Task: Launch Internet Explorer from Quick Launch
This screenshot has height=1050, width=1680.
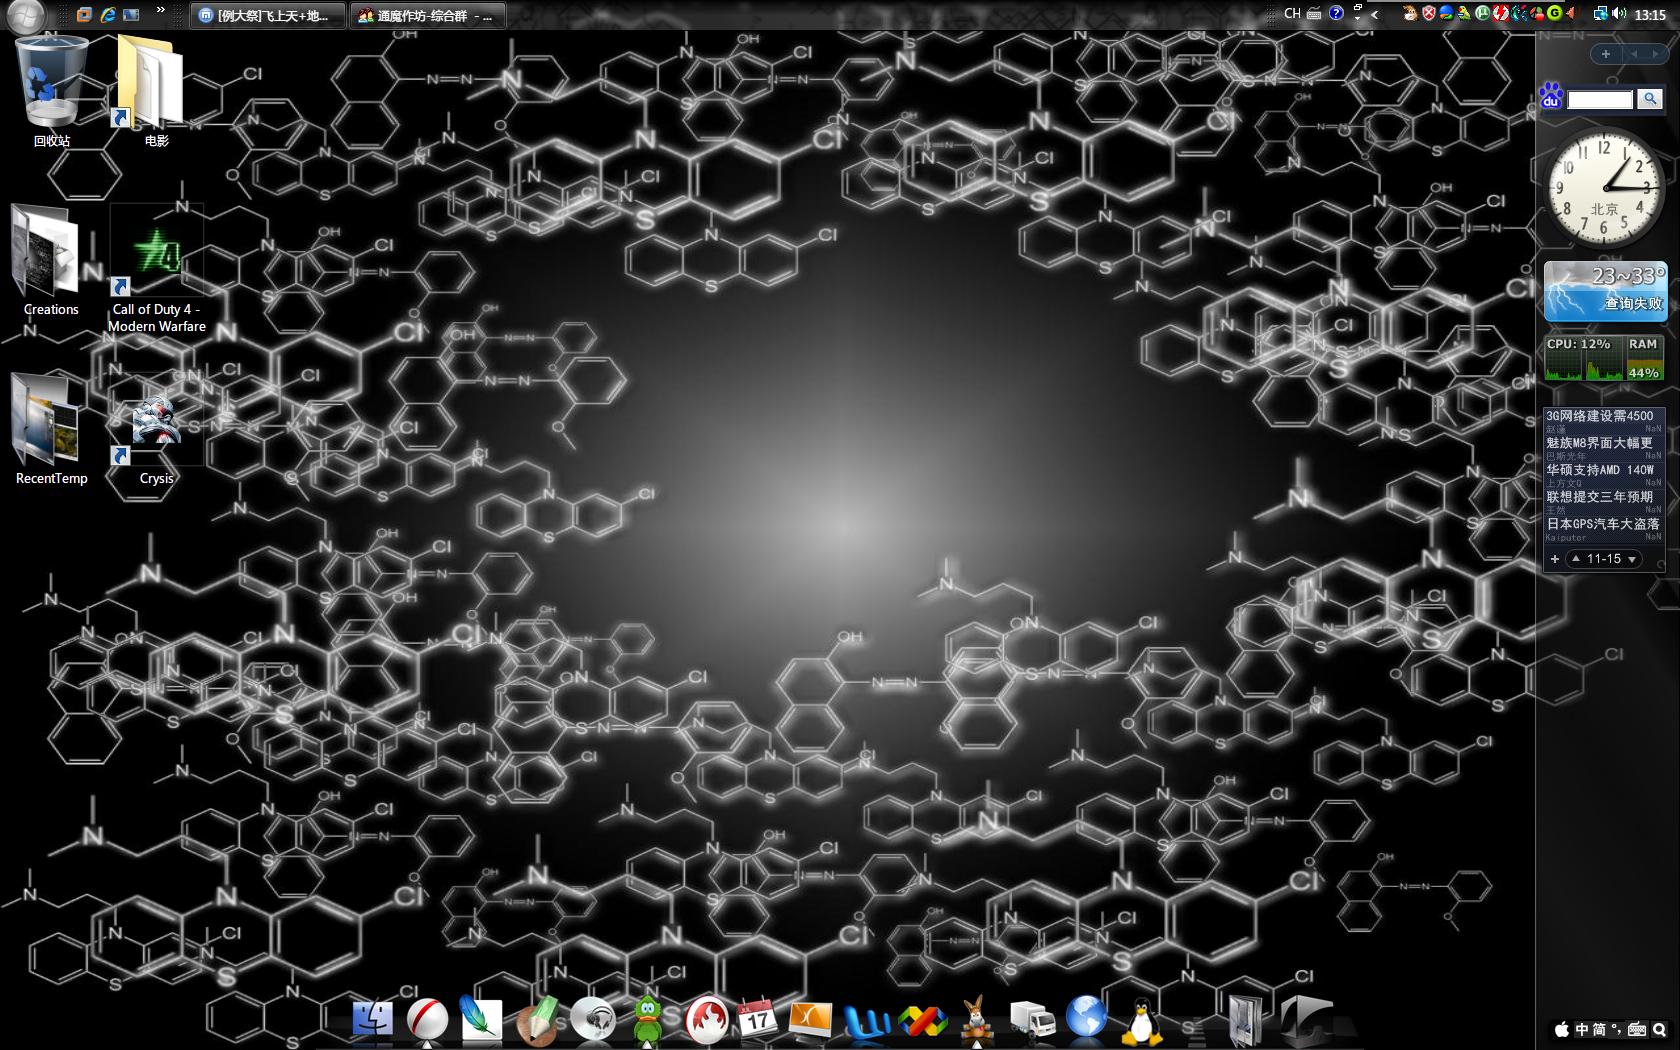Action: [108, 14]
